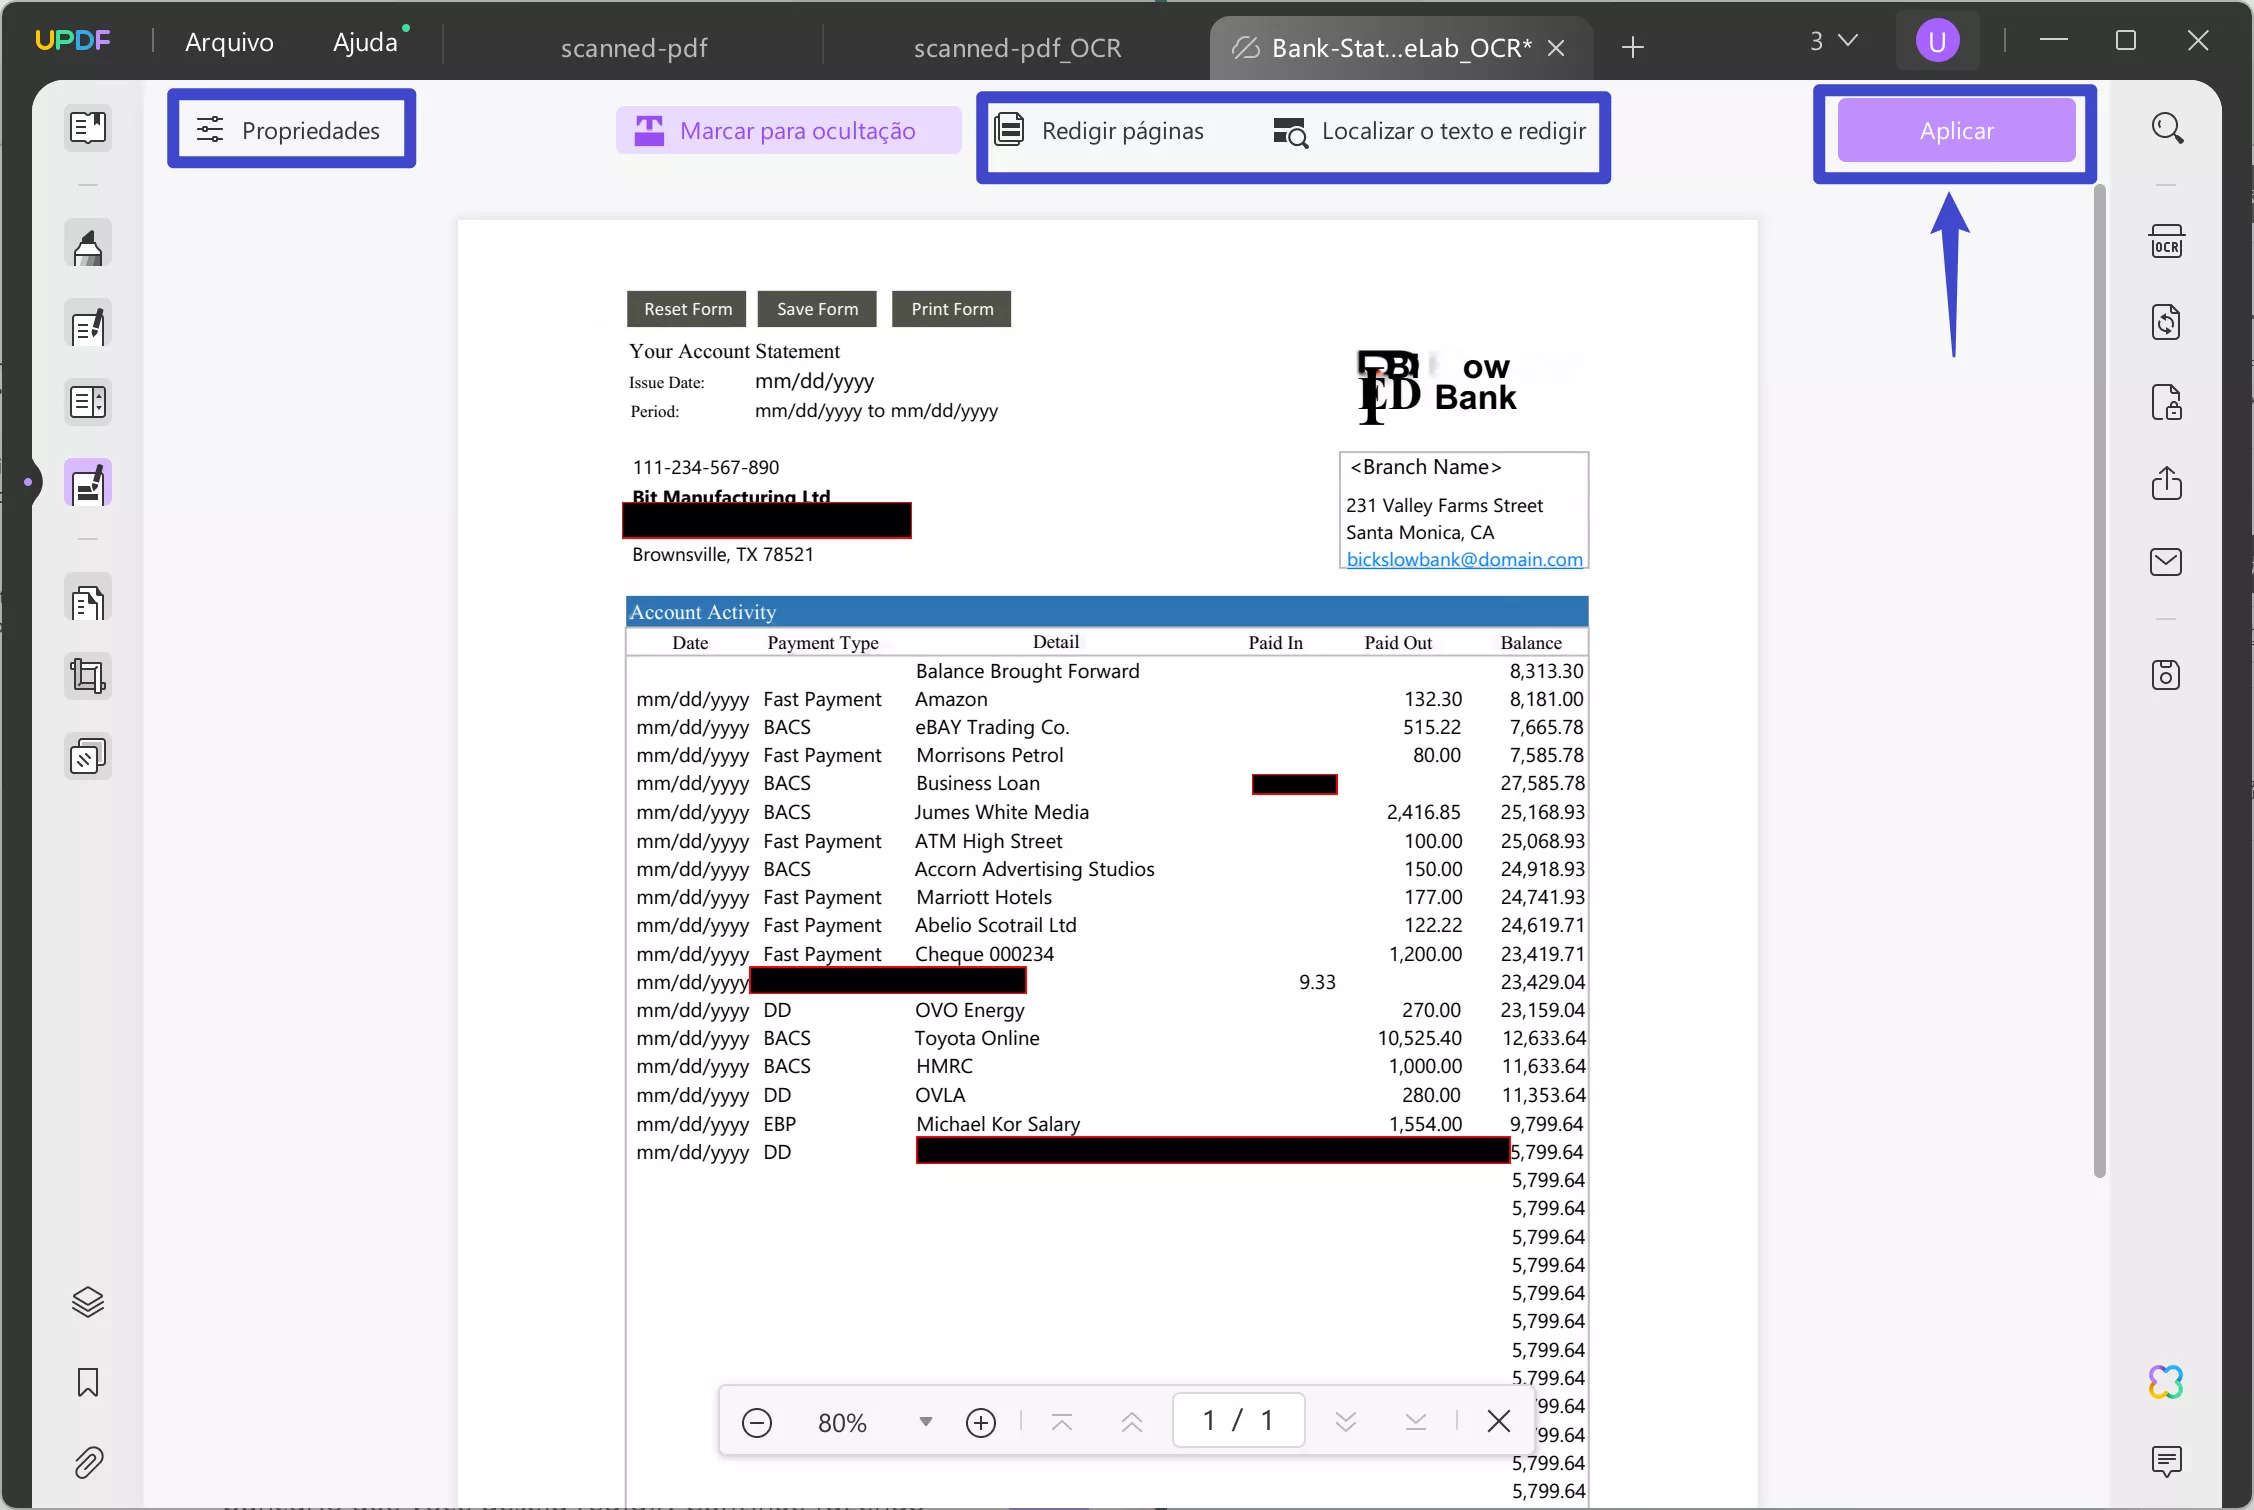This screenshot has height=1510, width=2254.
Task: Switch to the Edit text tool
Action: (x=88, y=326)
